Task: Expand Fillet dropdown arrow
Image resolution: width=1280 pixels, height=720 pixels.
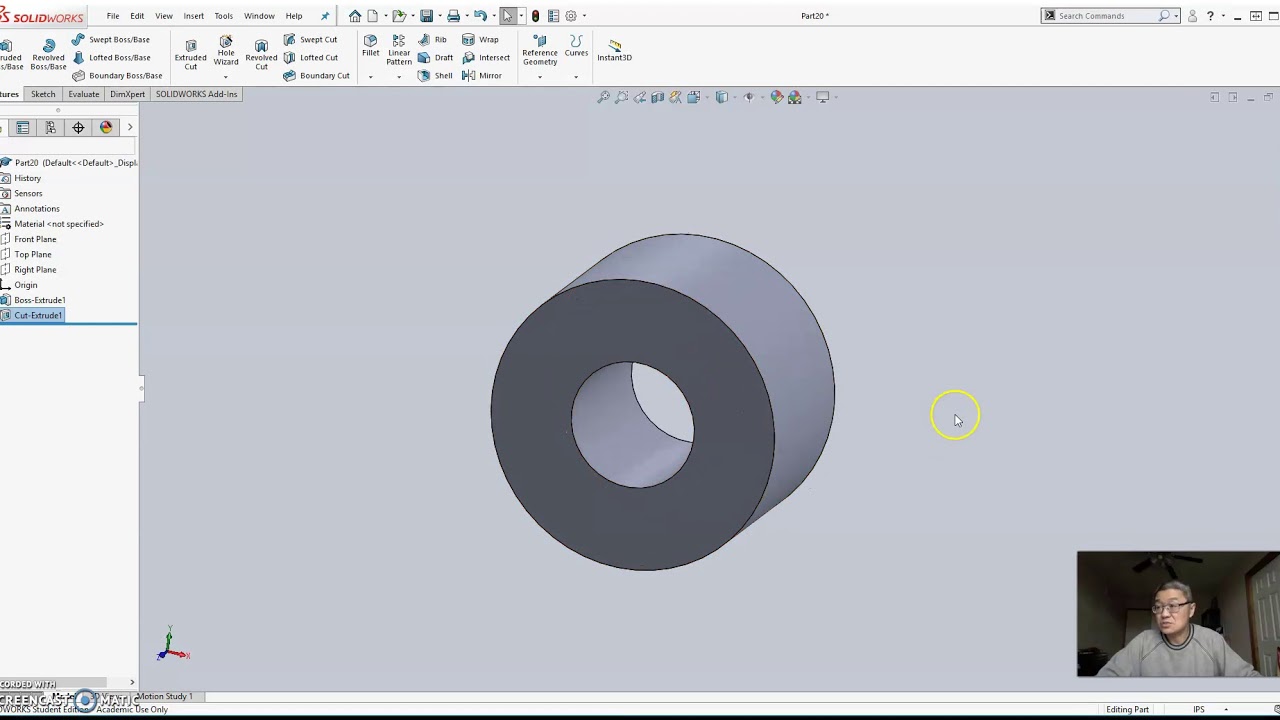Action: coord(370,77)
